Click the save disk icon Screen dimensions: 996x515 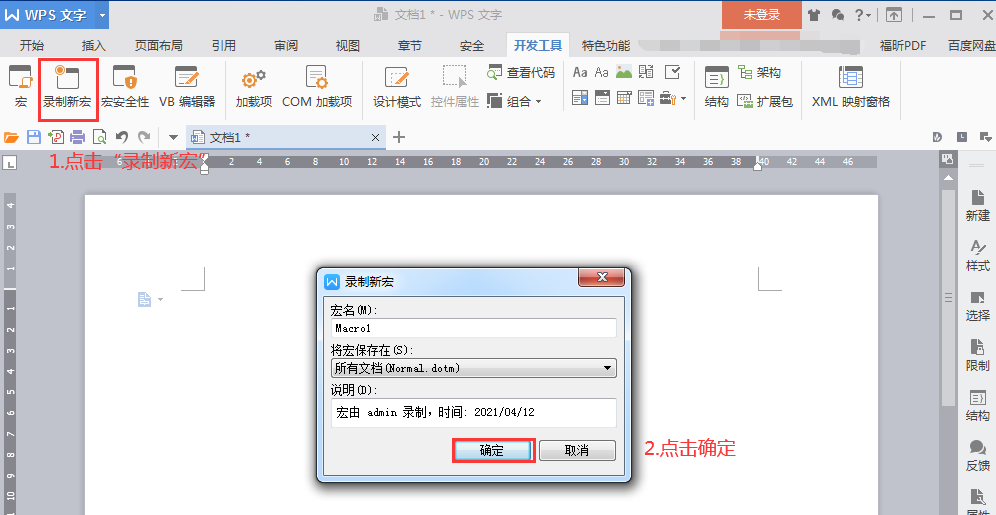tap(34, 137)
